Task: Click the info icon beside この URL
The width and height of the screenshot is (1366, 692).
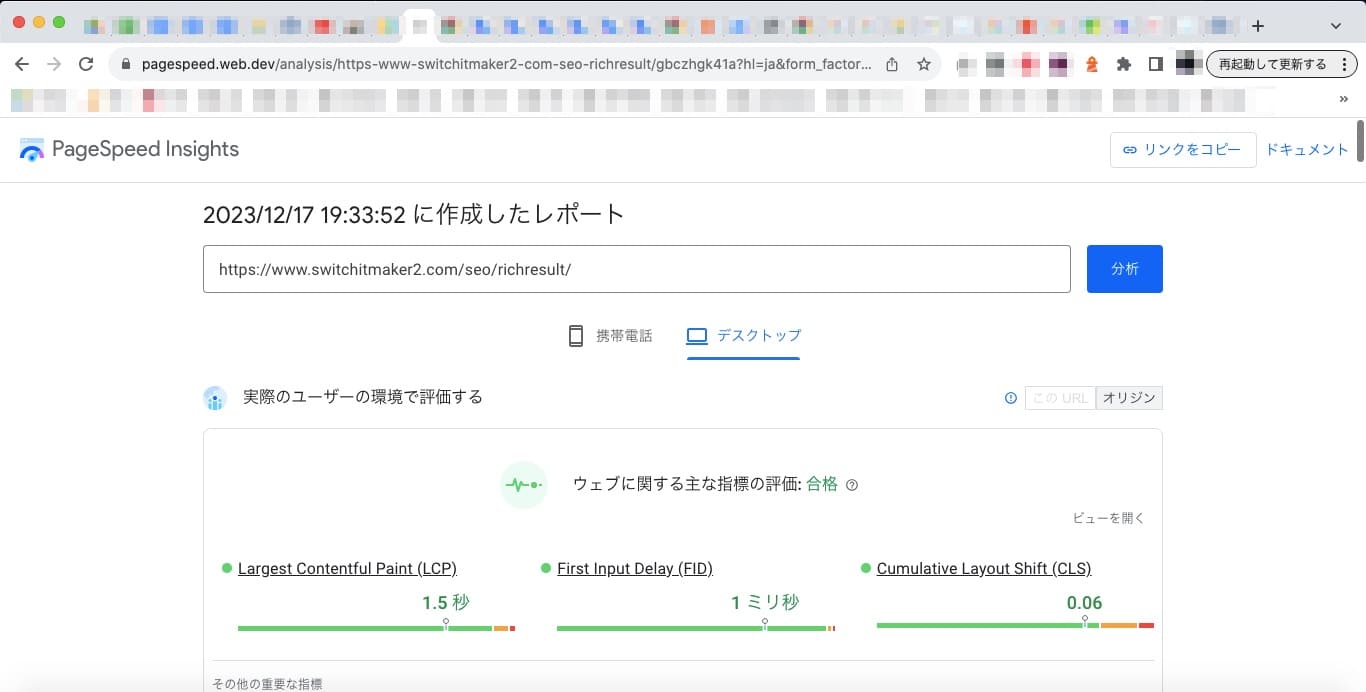Action: [1010, 398]
